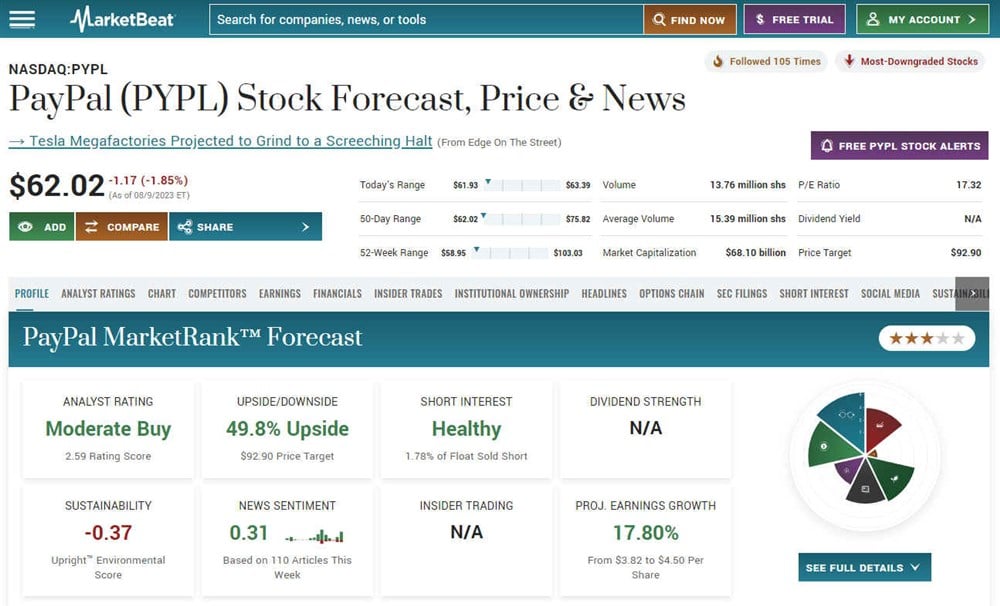
Task: Open the Financials tab
Action: click(x=337, y=293)
